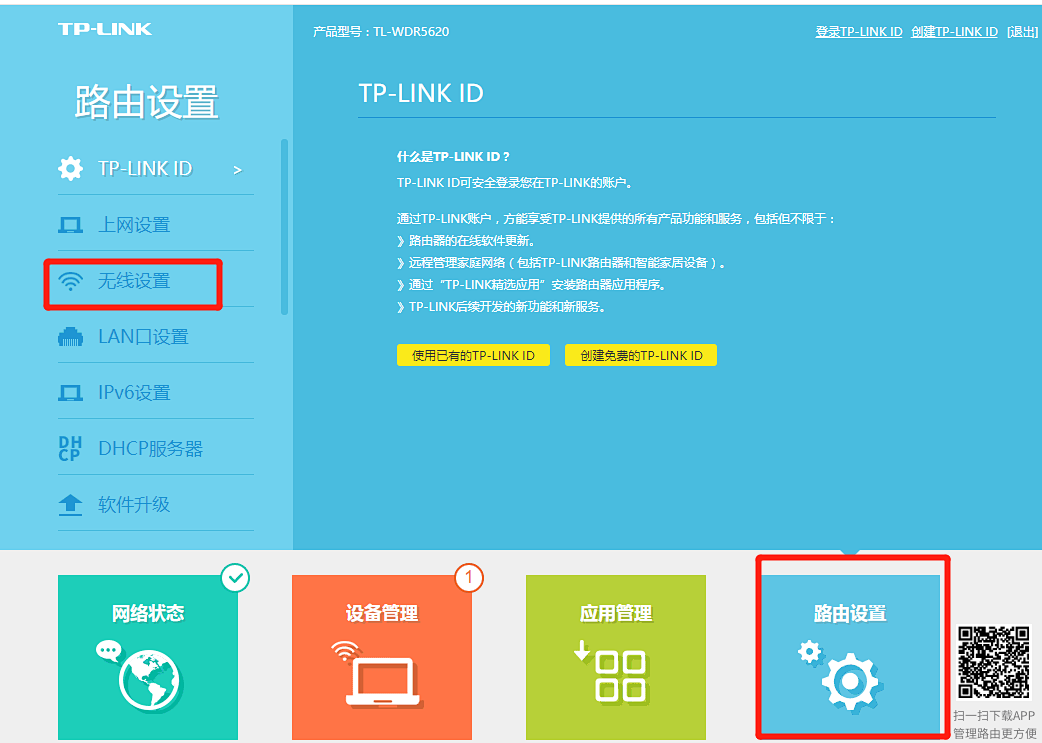Click the TP-LINK后续开发的新功能和新服务 line

point(501,307)
